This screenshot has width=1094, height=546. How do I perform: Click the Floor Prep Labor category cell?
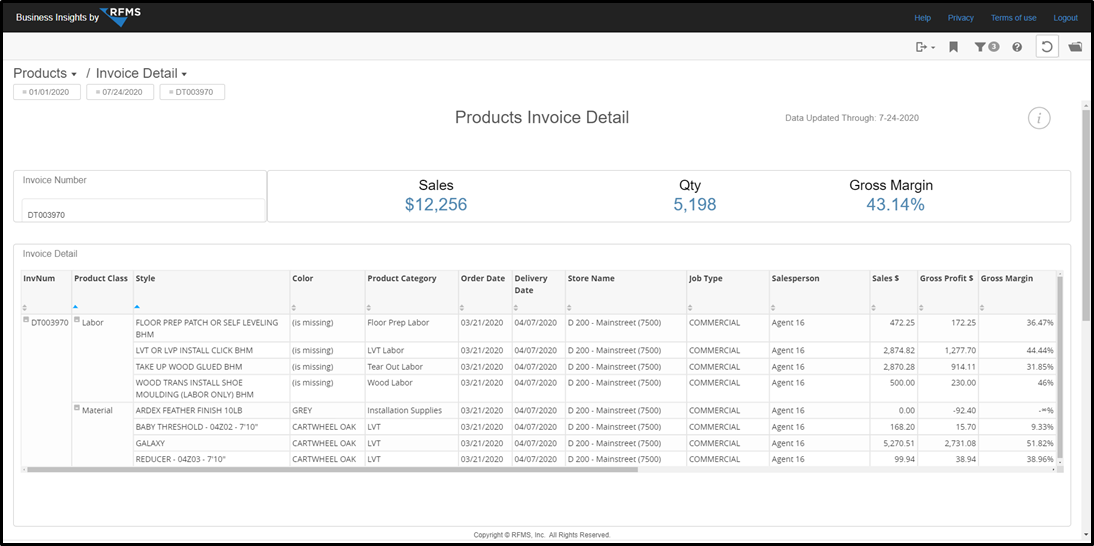(412, 328)
